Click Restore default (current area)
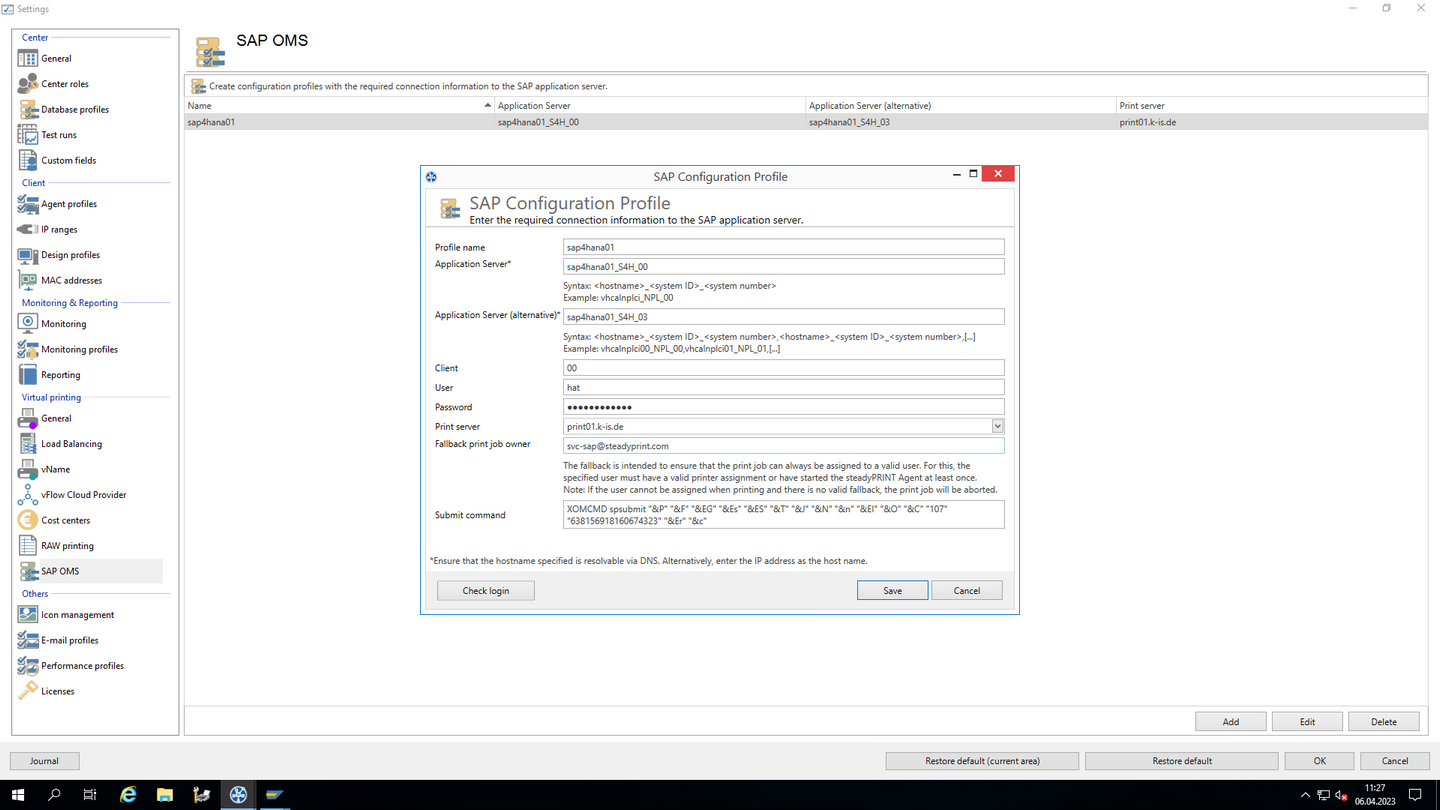This screenshot has width=1440, height=810. click(x=982, y=761)
